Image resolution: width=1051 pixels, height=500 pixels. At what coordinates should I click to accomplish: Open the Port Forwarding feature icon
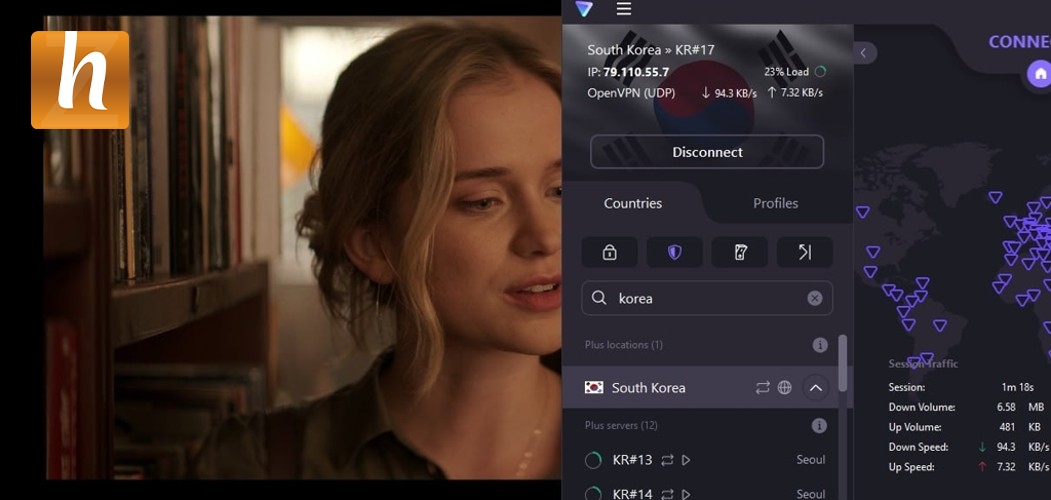805,252
